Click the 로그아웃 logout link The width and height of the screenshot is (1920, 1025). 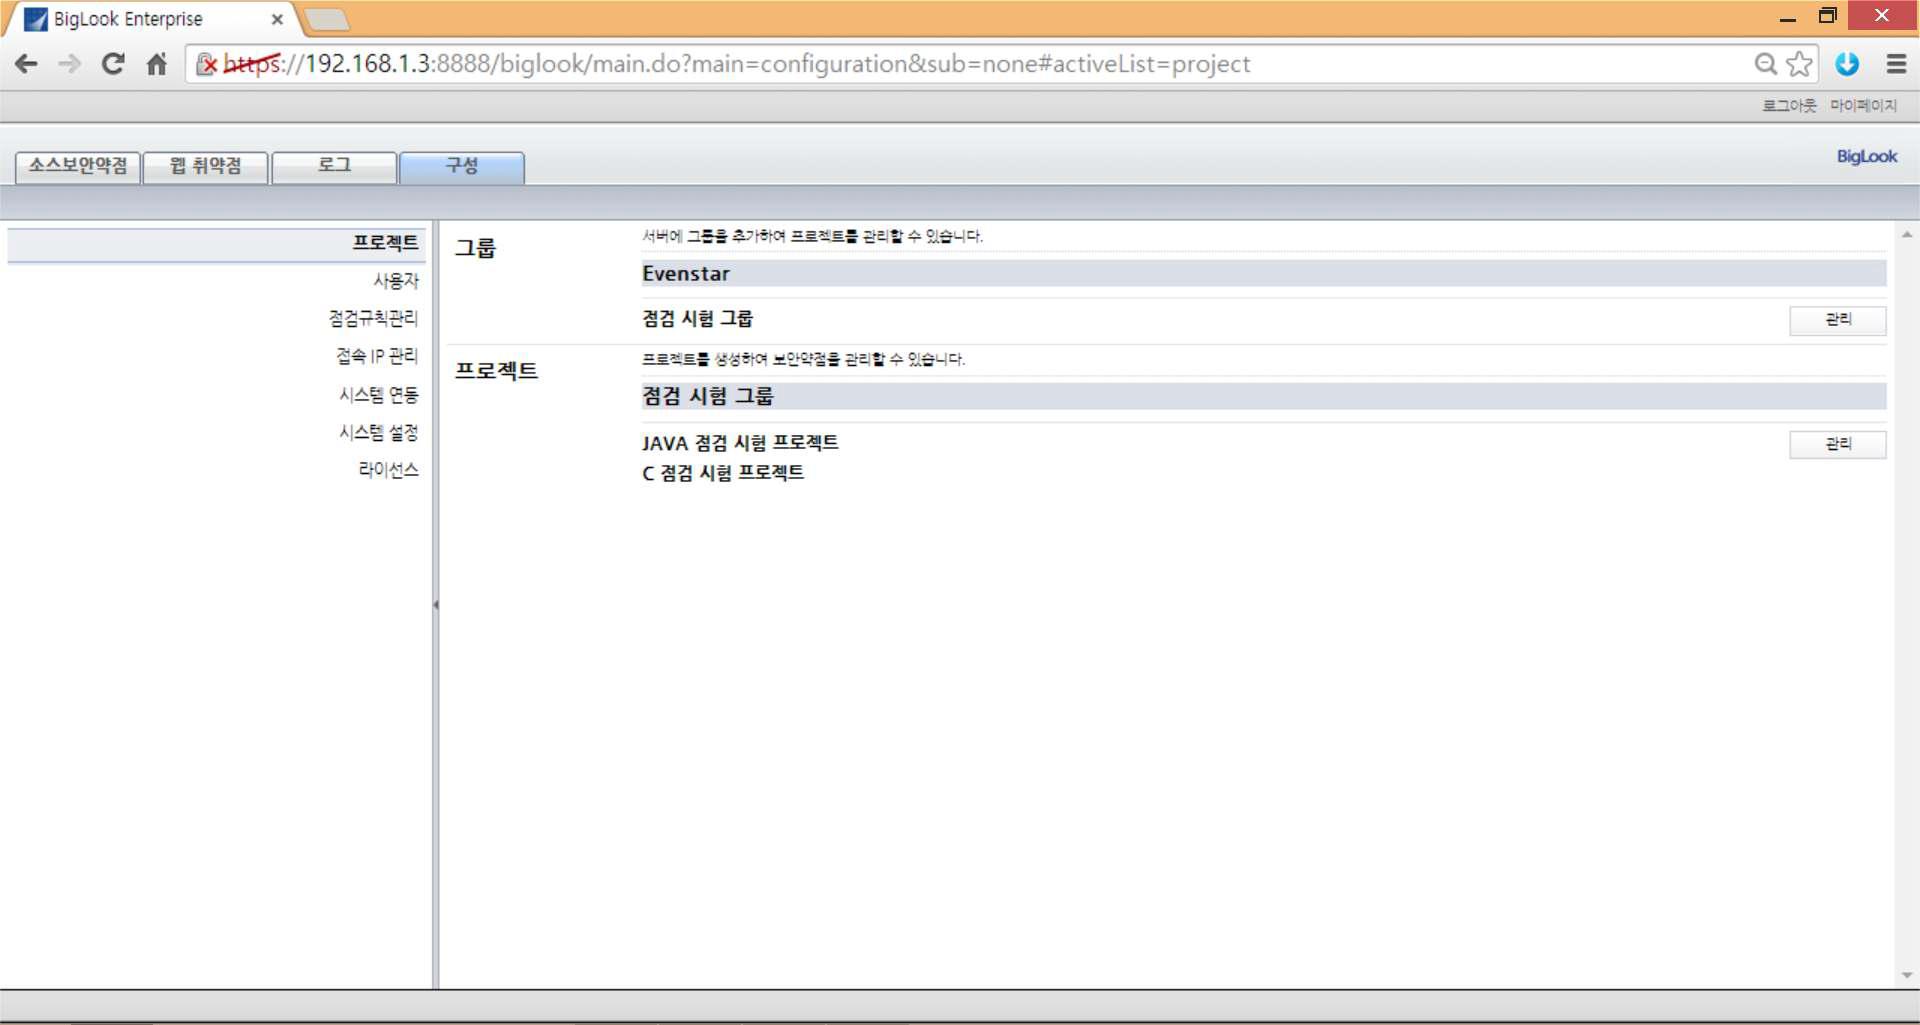(x=1789, y=105)
